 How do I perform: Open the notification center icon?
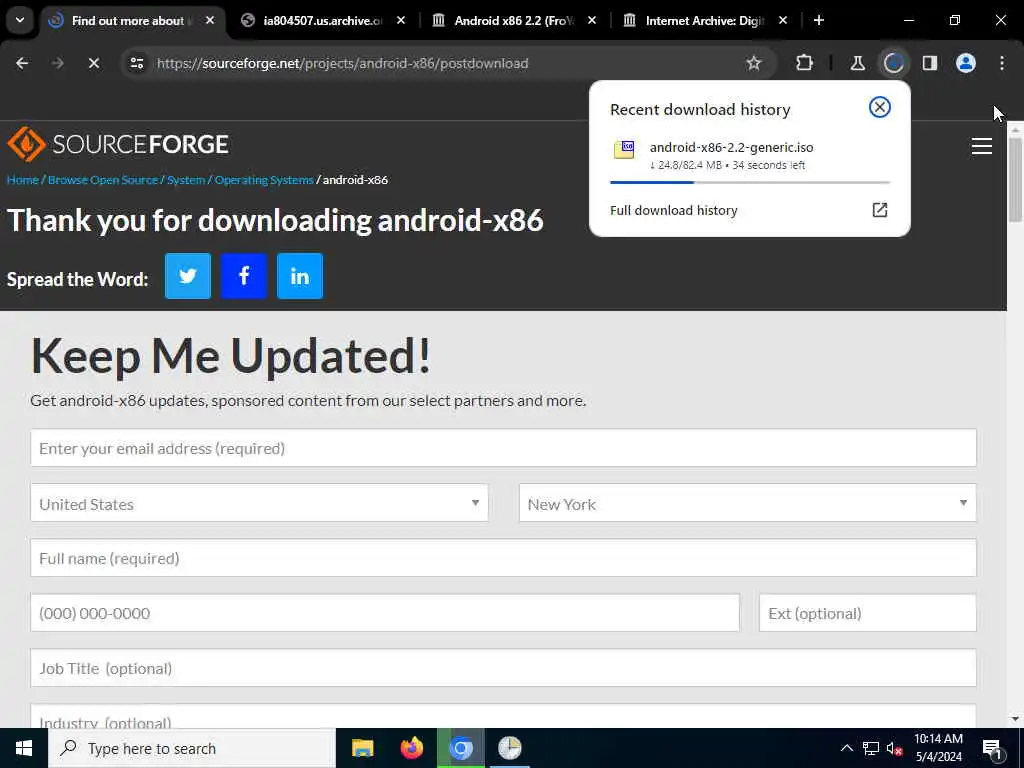(992, 748)
